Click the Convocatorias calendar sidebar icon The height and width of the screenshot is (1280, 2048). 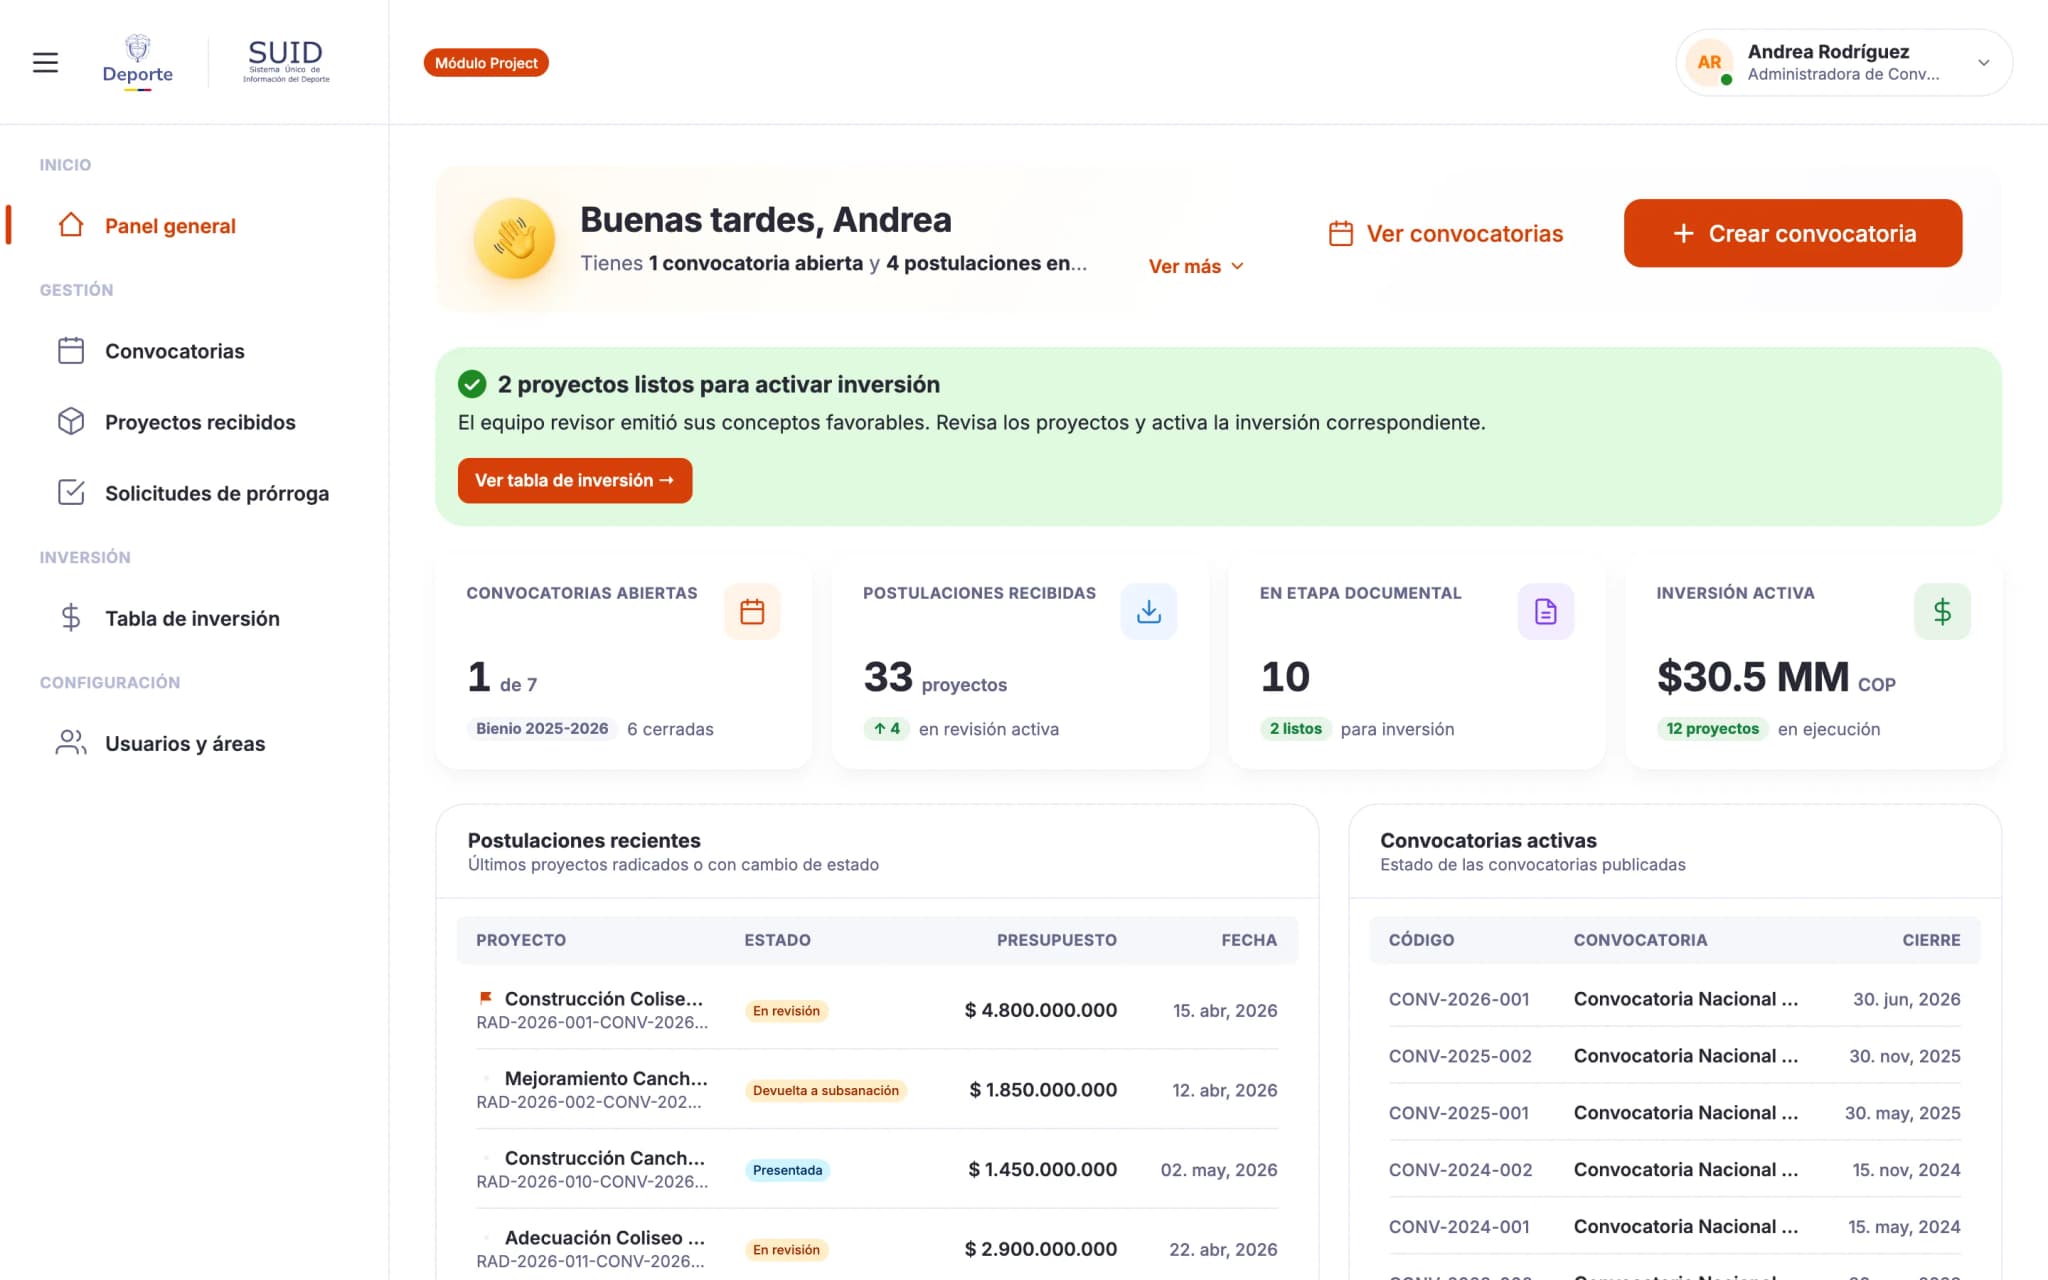(x=71, y=351)
